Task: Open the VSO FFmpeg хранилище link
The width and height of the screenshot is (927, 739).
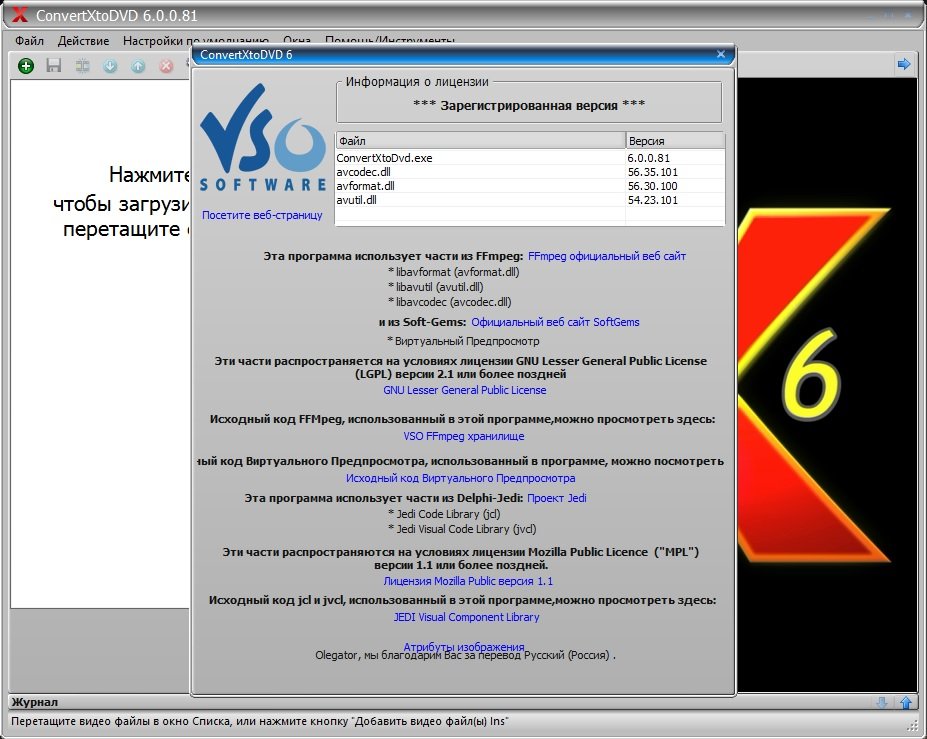Action: [464, 436]
